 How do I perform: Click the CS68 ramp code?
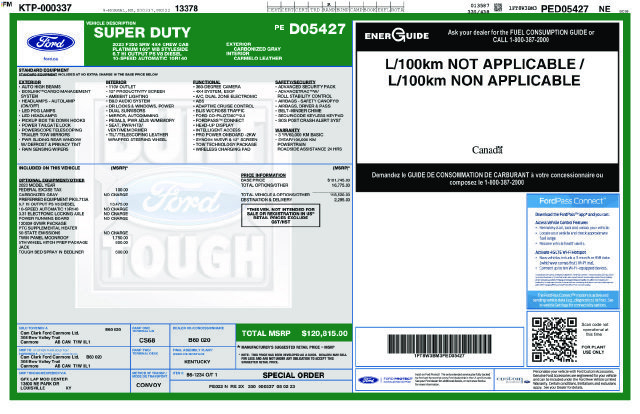147,340
